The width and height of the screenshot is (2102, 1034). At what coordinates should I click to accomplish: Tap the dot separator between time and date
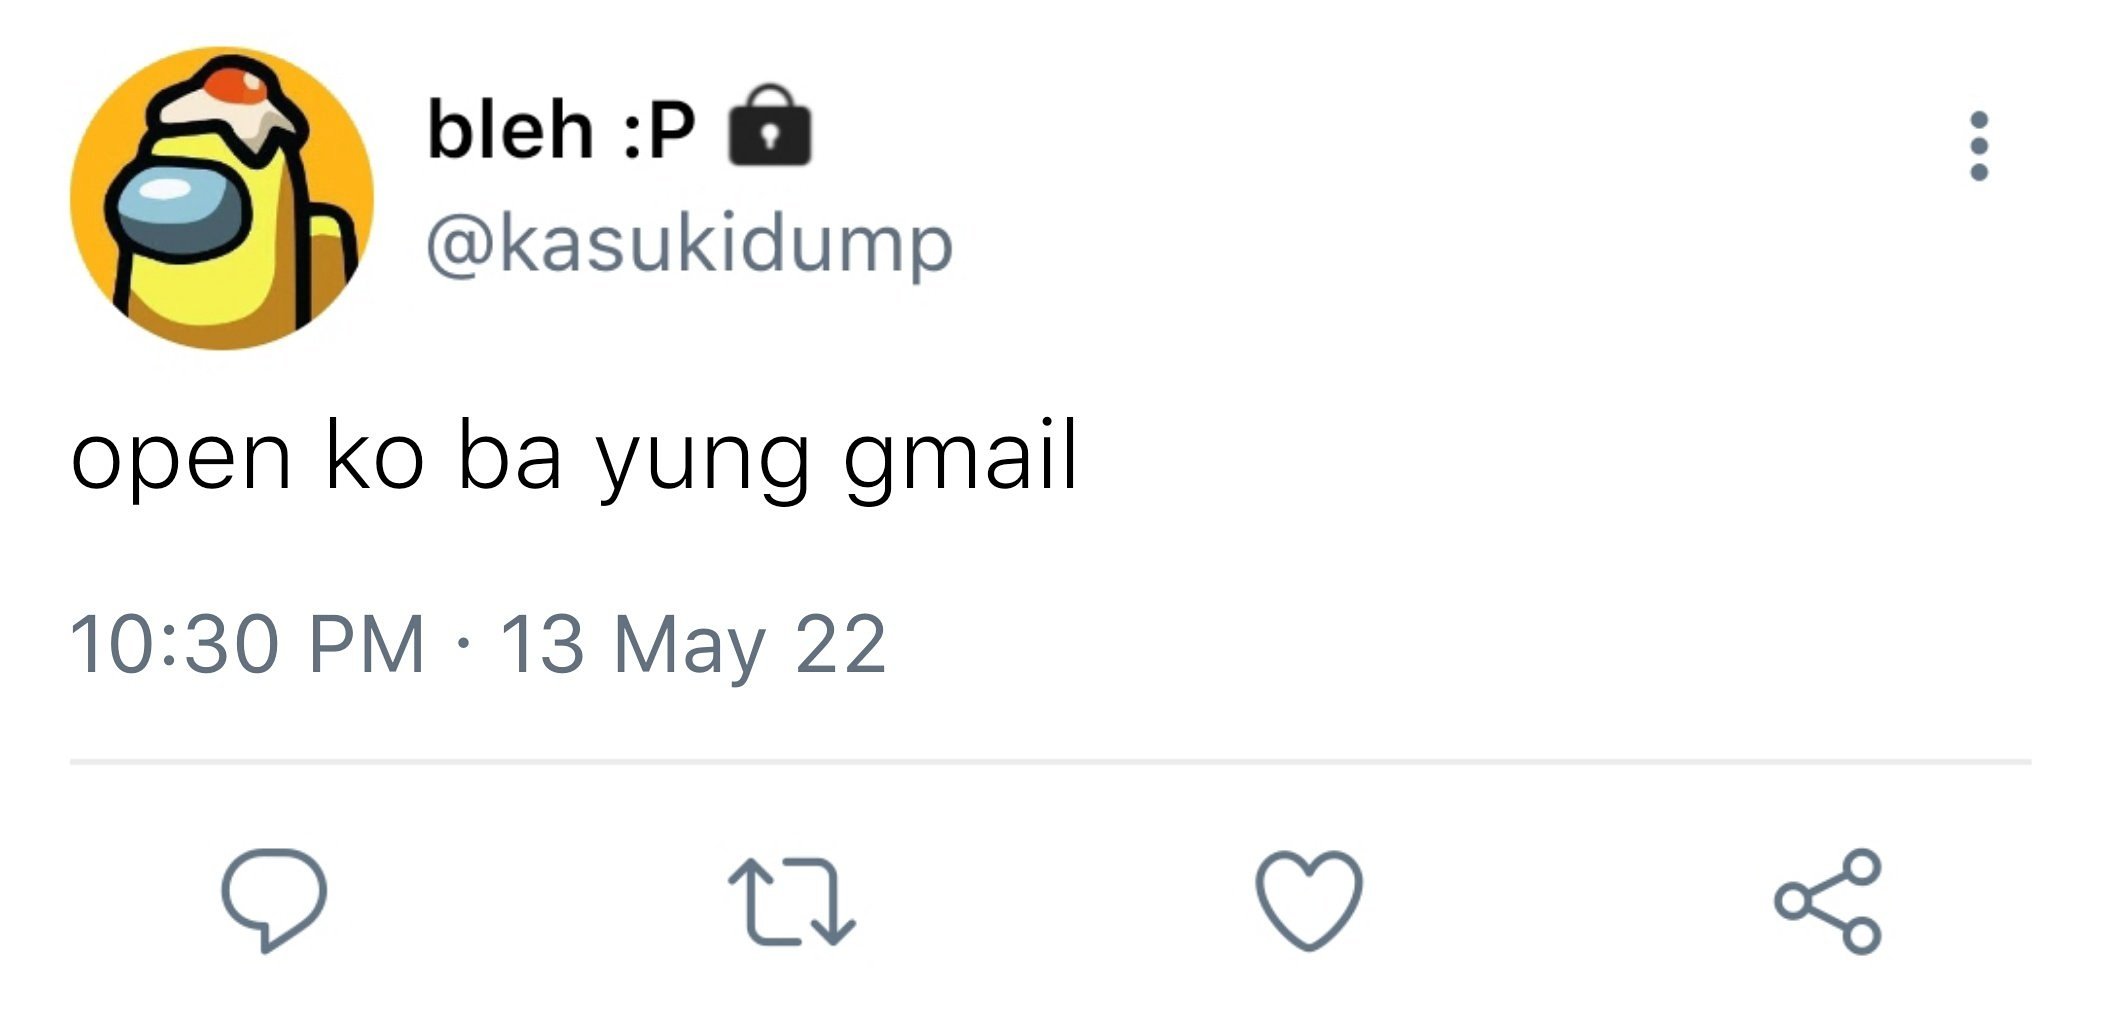coord(461,645)
